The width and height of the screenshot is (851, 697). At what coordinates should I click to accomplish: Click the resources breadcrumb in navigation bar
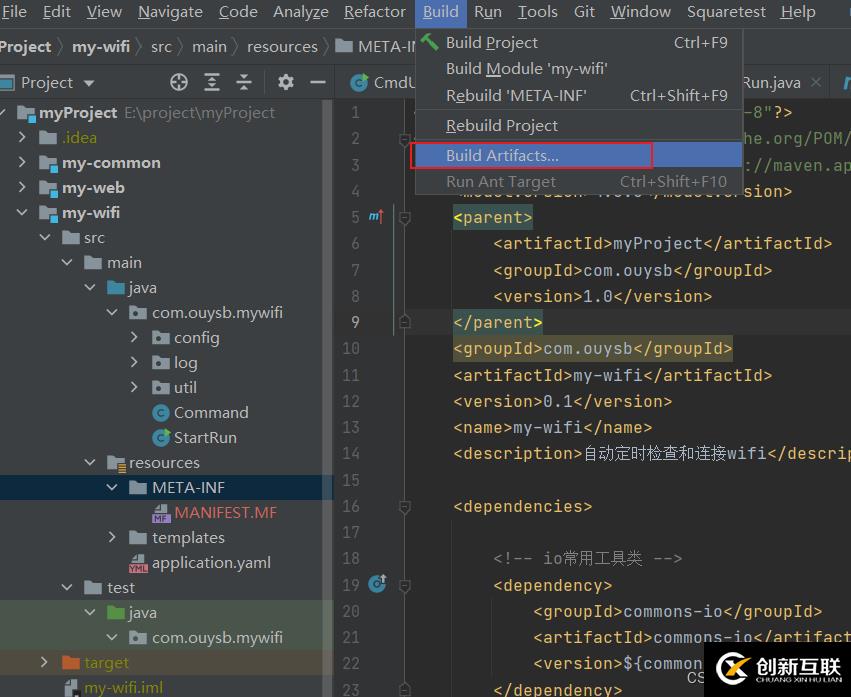pyautogui.click(x=282, y=46)
